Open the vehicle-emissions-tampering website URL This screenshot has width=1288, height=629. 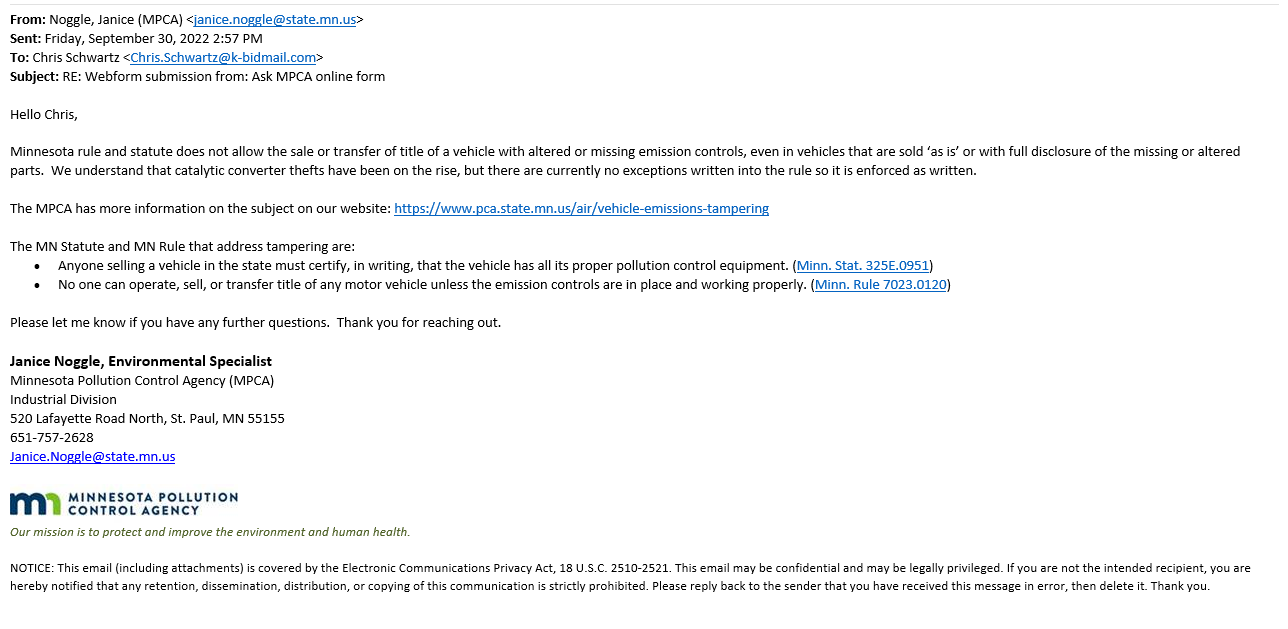(581, 209)
